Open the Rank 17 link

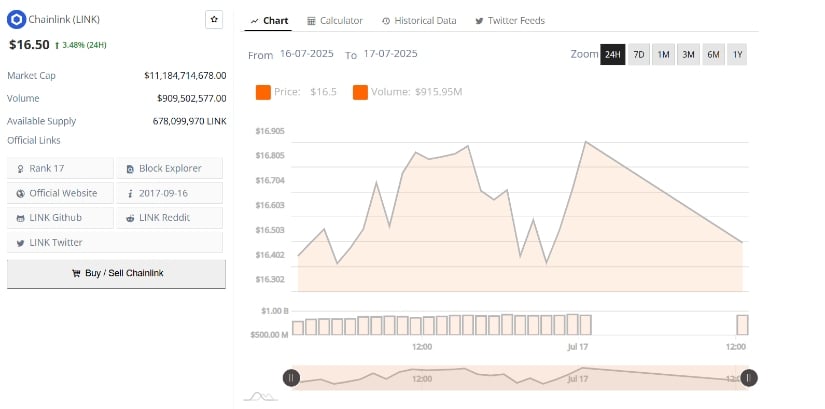[x=60, y=168]
